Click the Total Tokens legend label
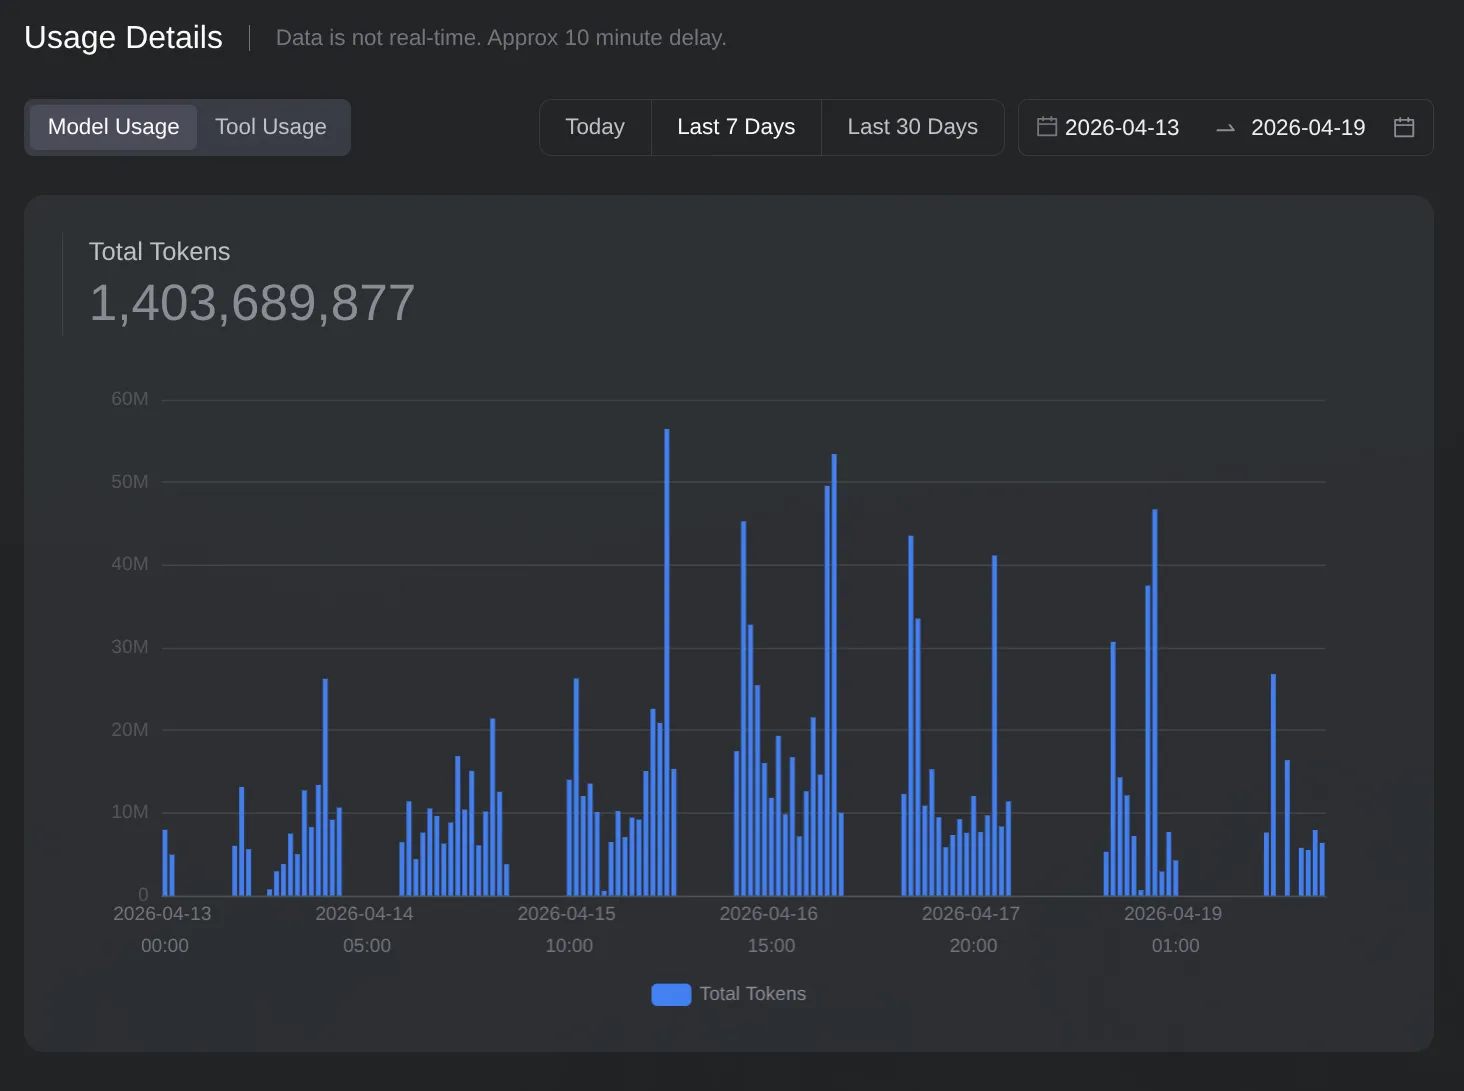The image size is (1464, 1091). coord(752,994)
